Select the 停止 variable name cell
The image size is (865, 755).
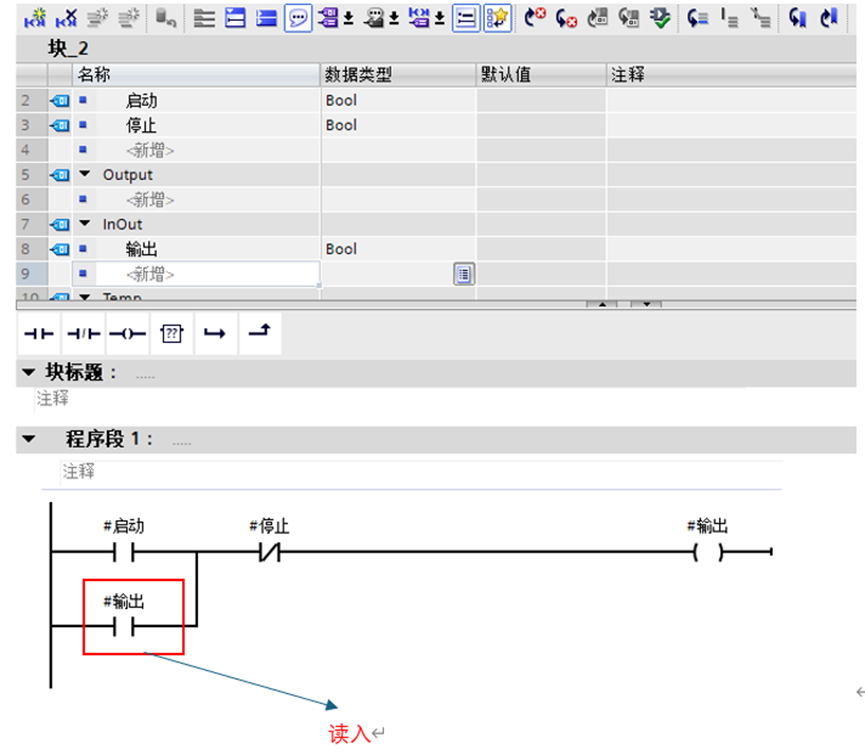pyautogui.click(x=141, y=125)
